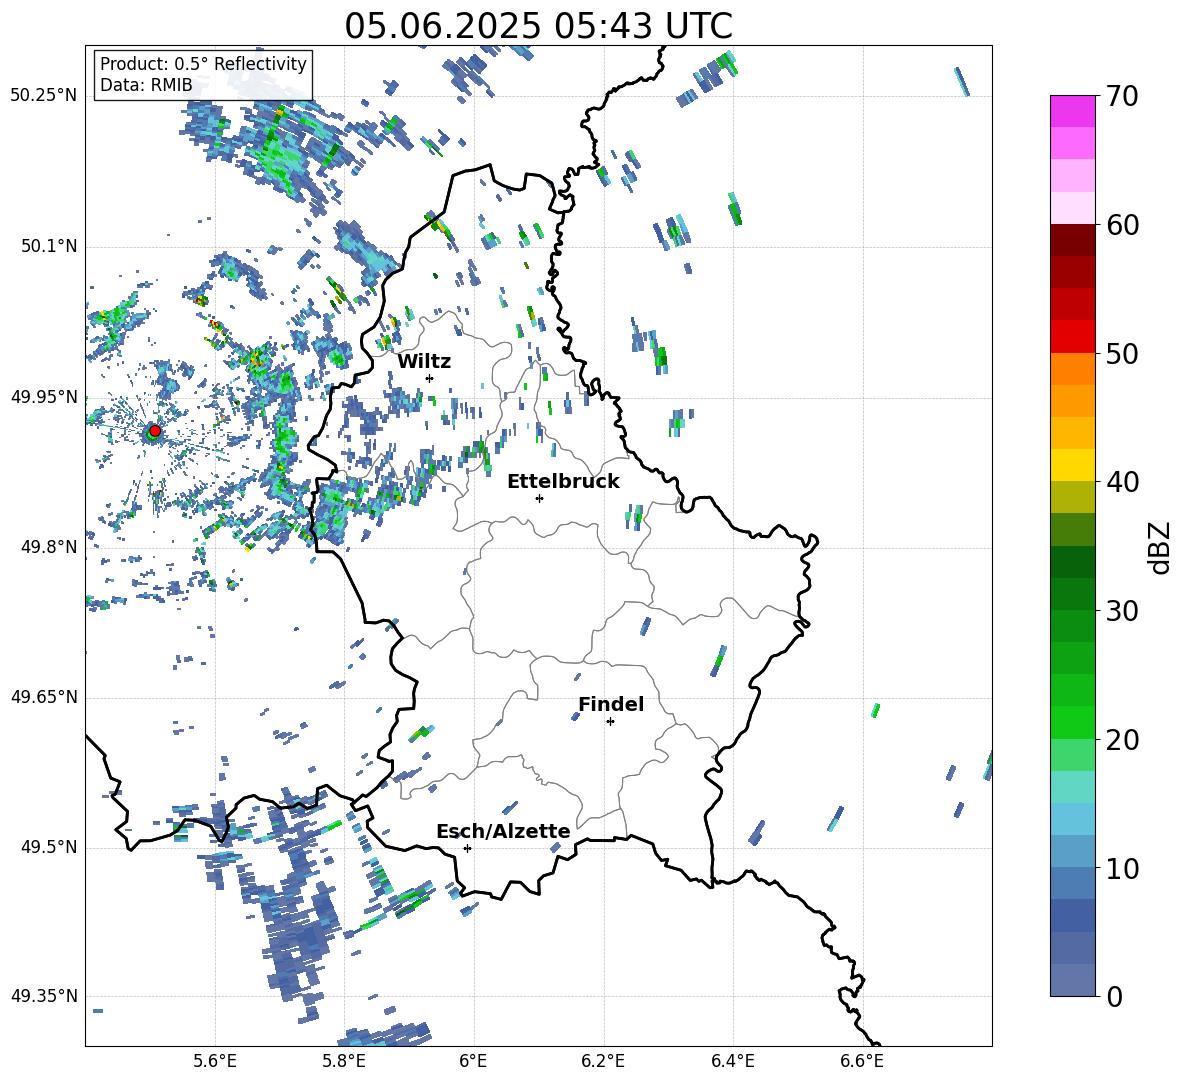Click the Ettelbruck station cross marker
The width and height of the screenshot is (1184, 1081).
539,498
